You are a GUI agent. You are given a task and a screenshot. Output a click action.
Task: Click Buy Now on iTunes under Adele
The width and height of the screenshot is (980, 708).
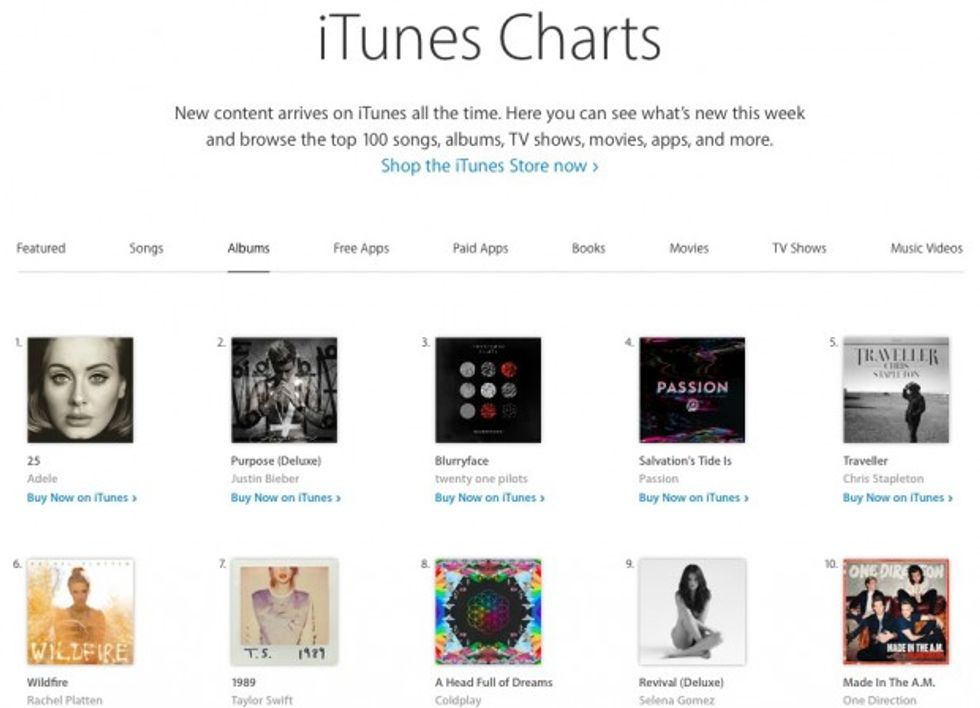pos(82,497)
